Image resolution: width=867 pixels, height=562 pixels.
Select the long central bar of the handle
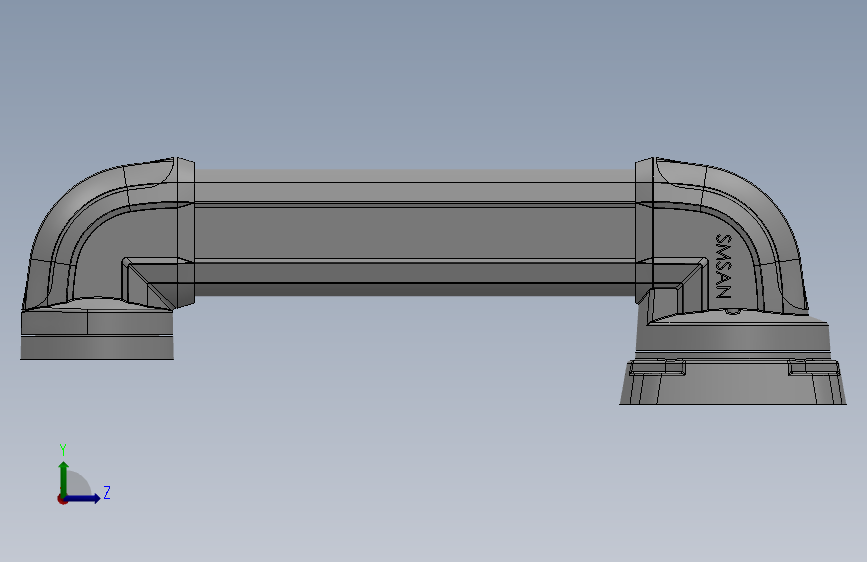click(415, 232)
